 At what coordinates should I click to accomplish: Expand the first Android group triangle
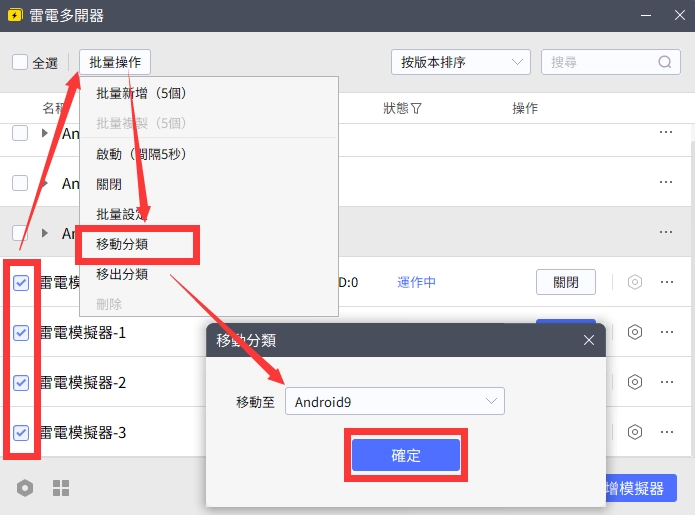[44, 133]
